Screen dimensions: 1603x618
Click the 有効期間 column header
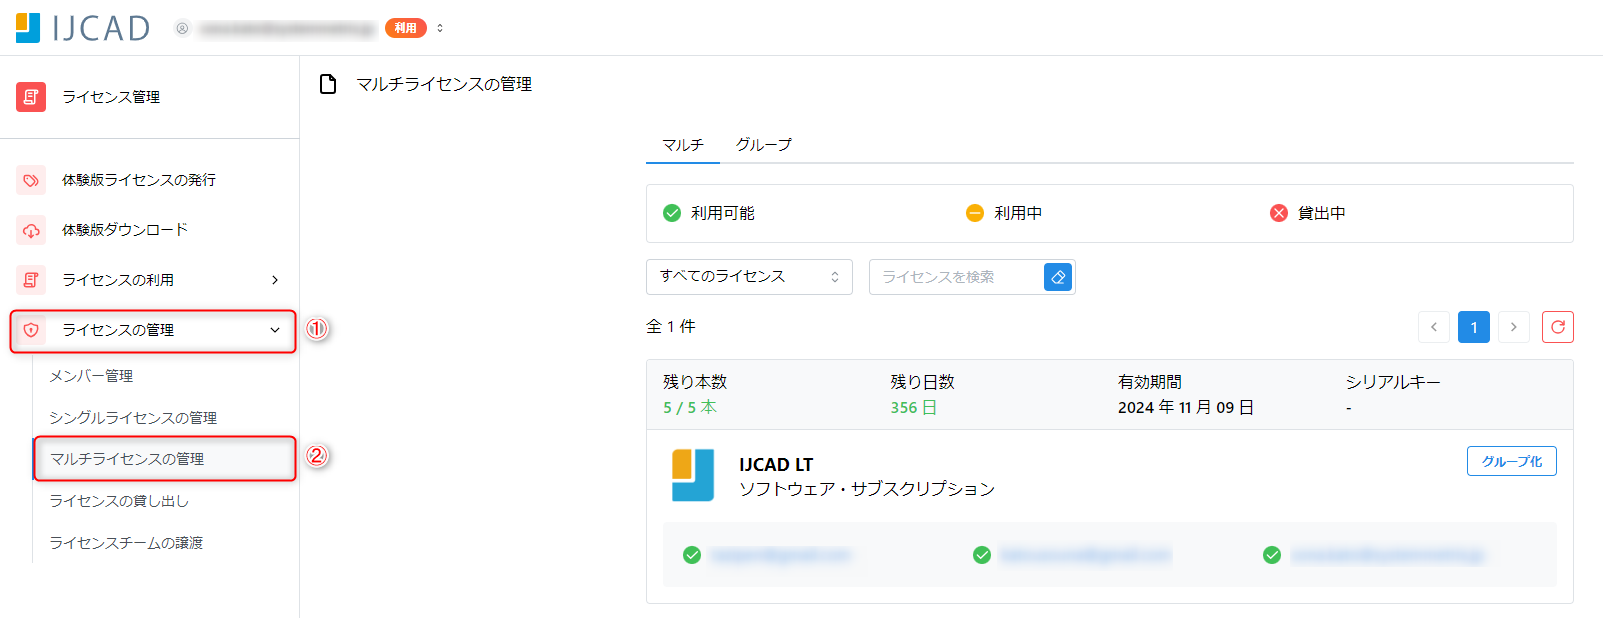[1150, 382]
